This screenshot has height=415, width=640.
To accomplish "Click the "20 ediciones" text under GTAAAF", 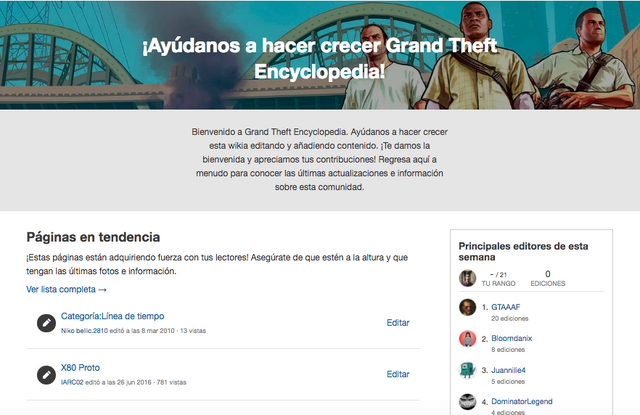I will point(509,318).
